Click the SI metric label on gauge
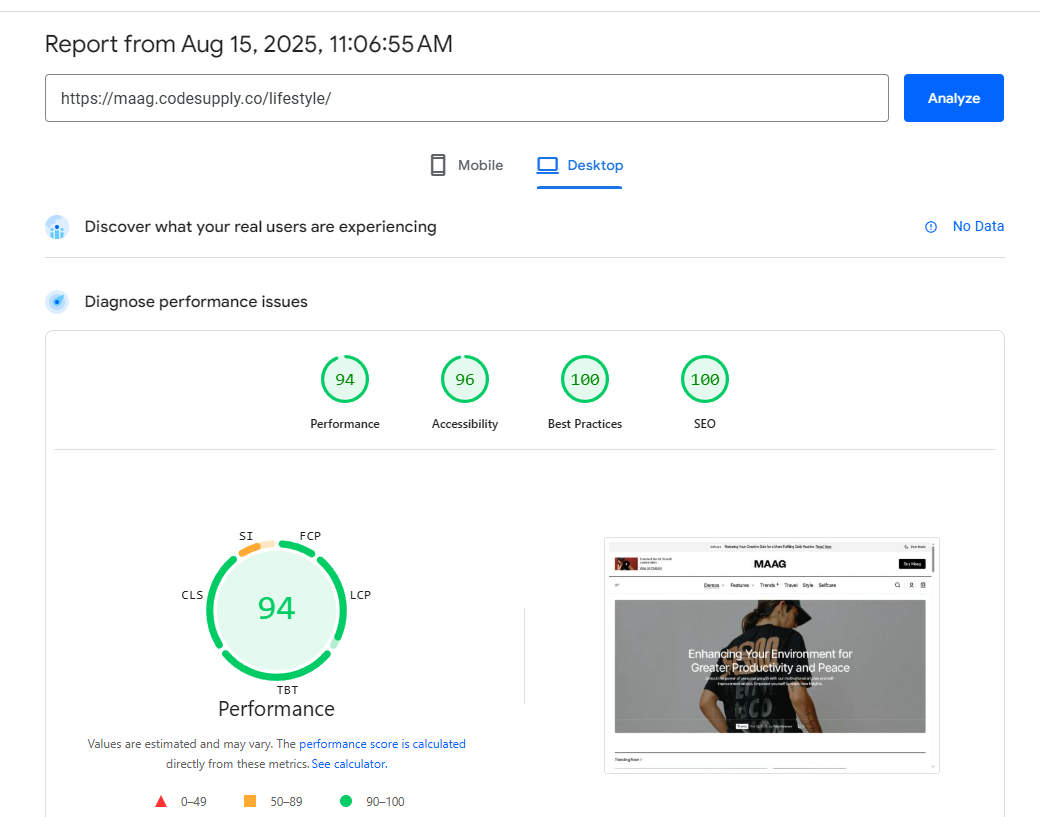This screenshot has height=817, width=1040. tap(246, 536)
